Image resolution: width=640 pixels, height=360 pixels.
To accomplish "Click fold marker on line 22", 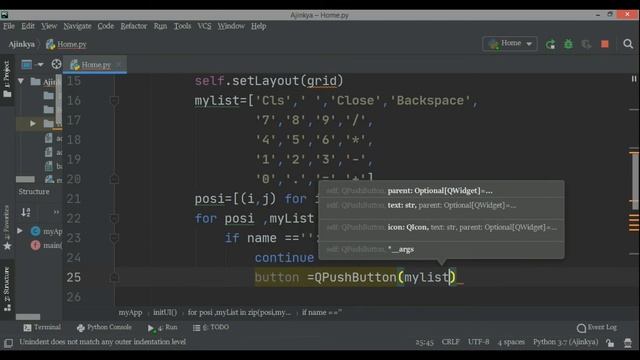I will 114,218.
